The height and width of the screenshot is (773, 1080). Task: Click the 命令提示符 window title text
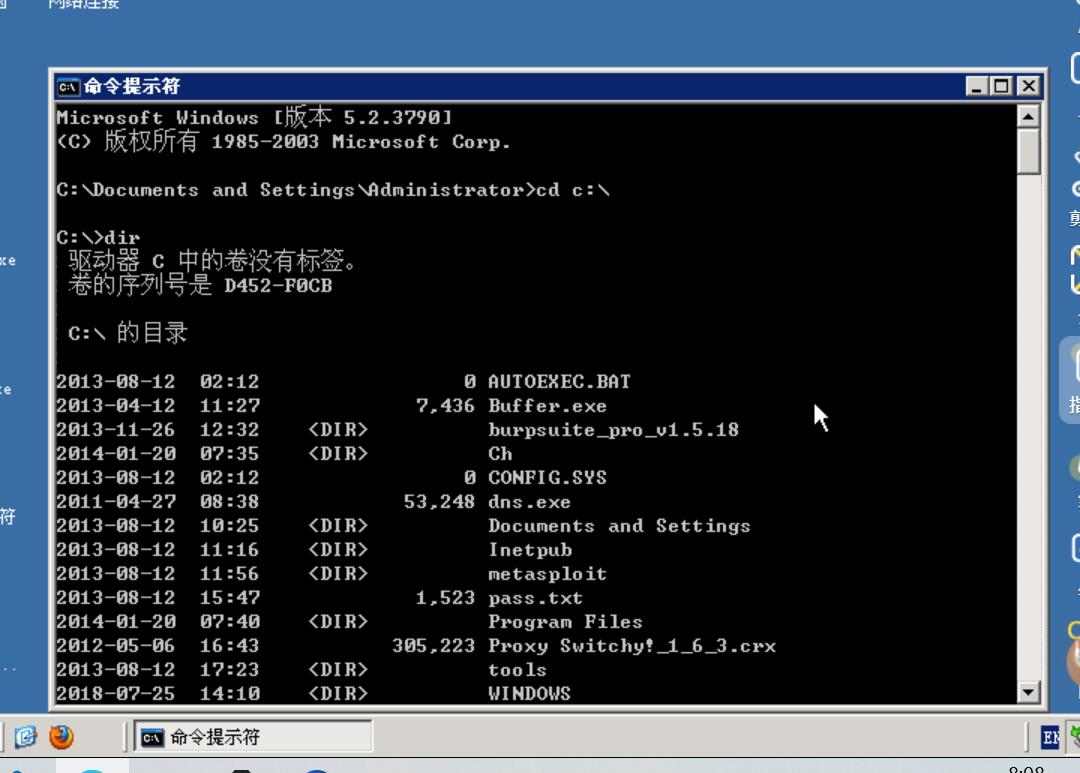132,86
